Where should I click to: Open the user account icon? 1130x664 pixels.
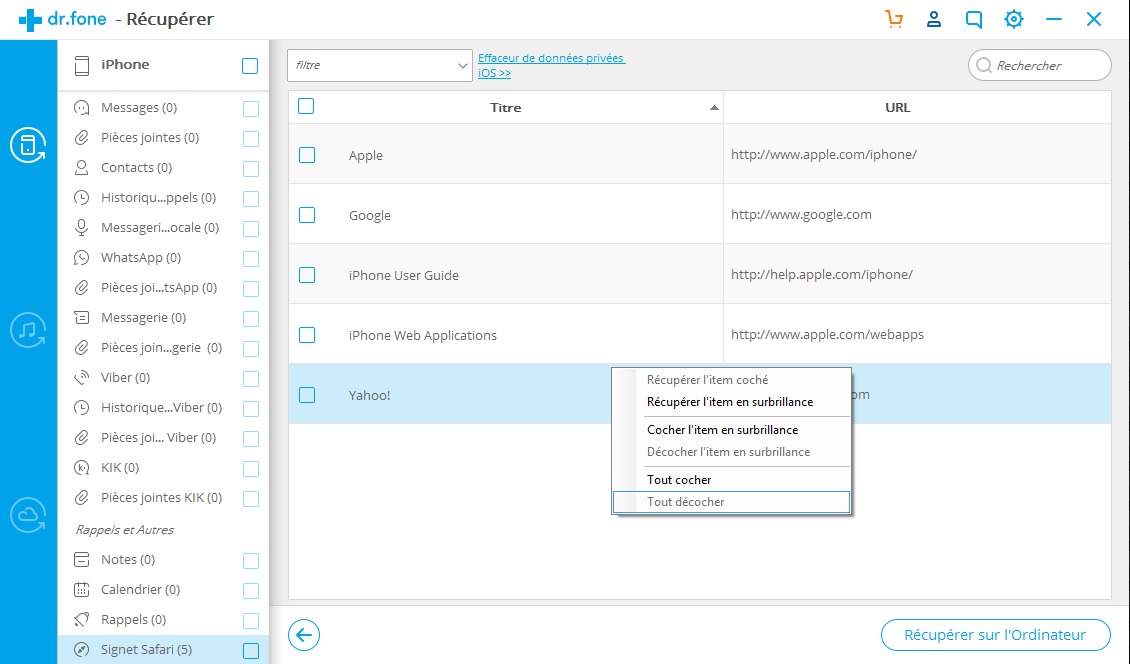(x=934, y=19)
